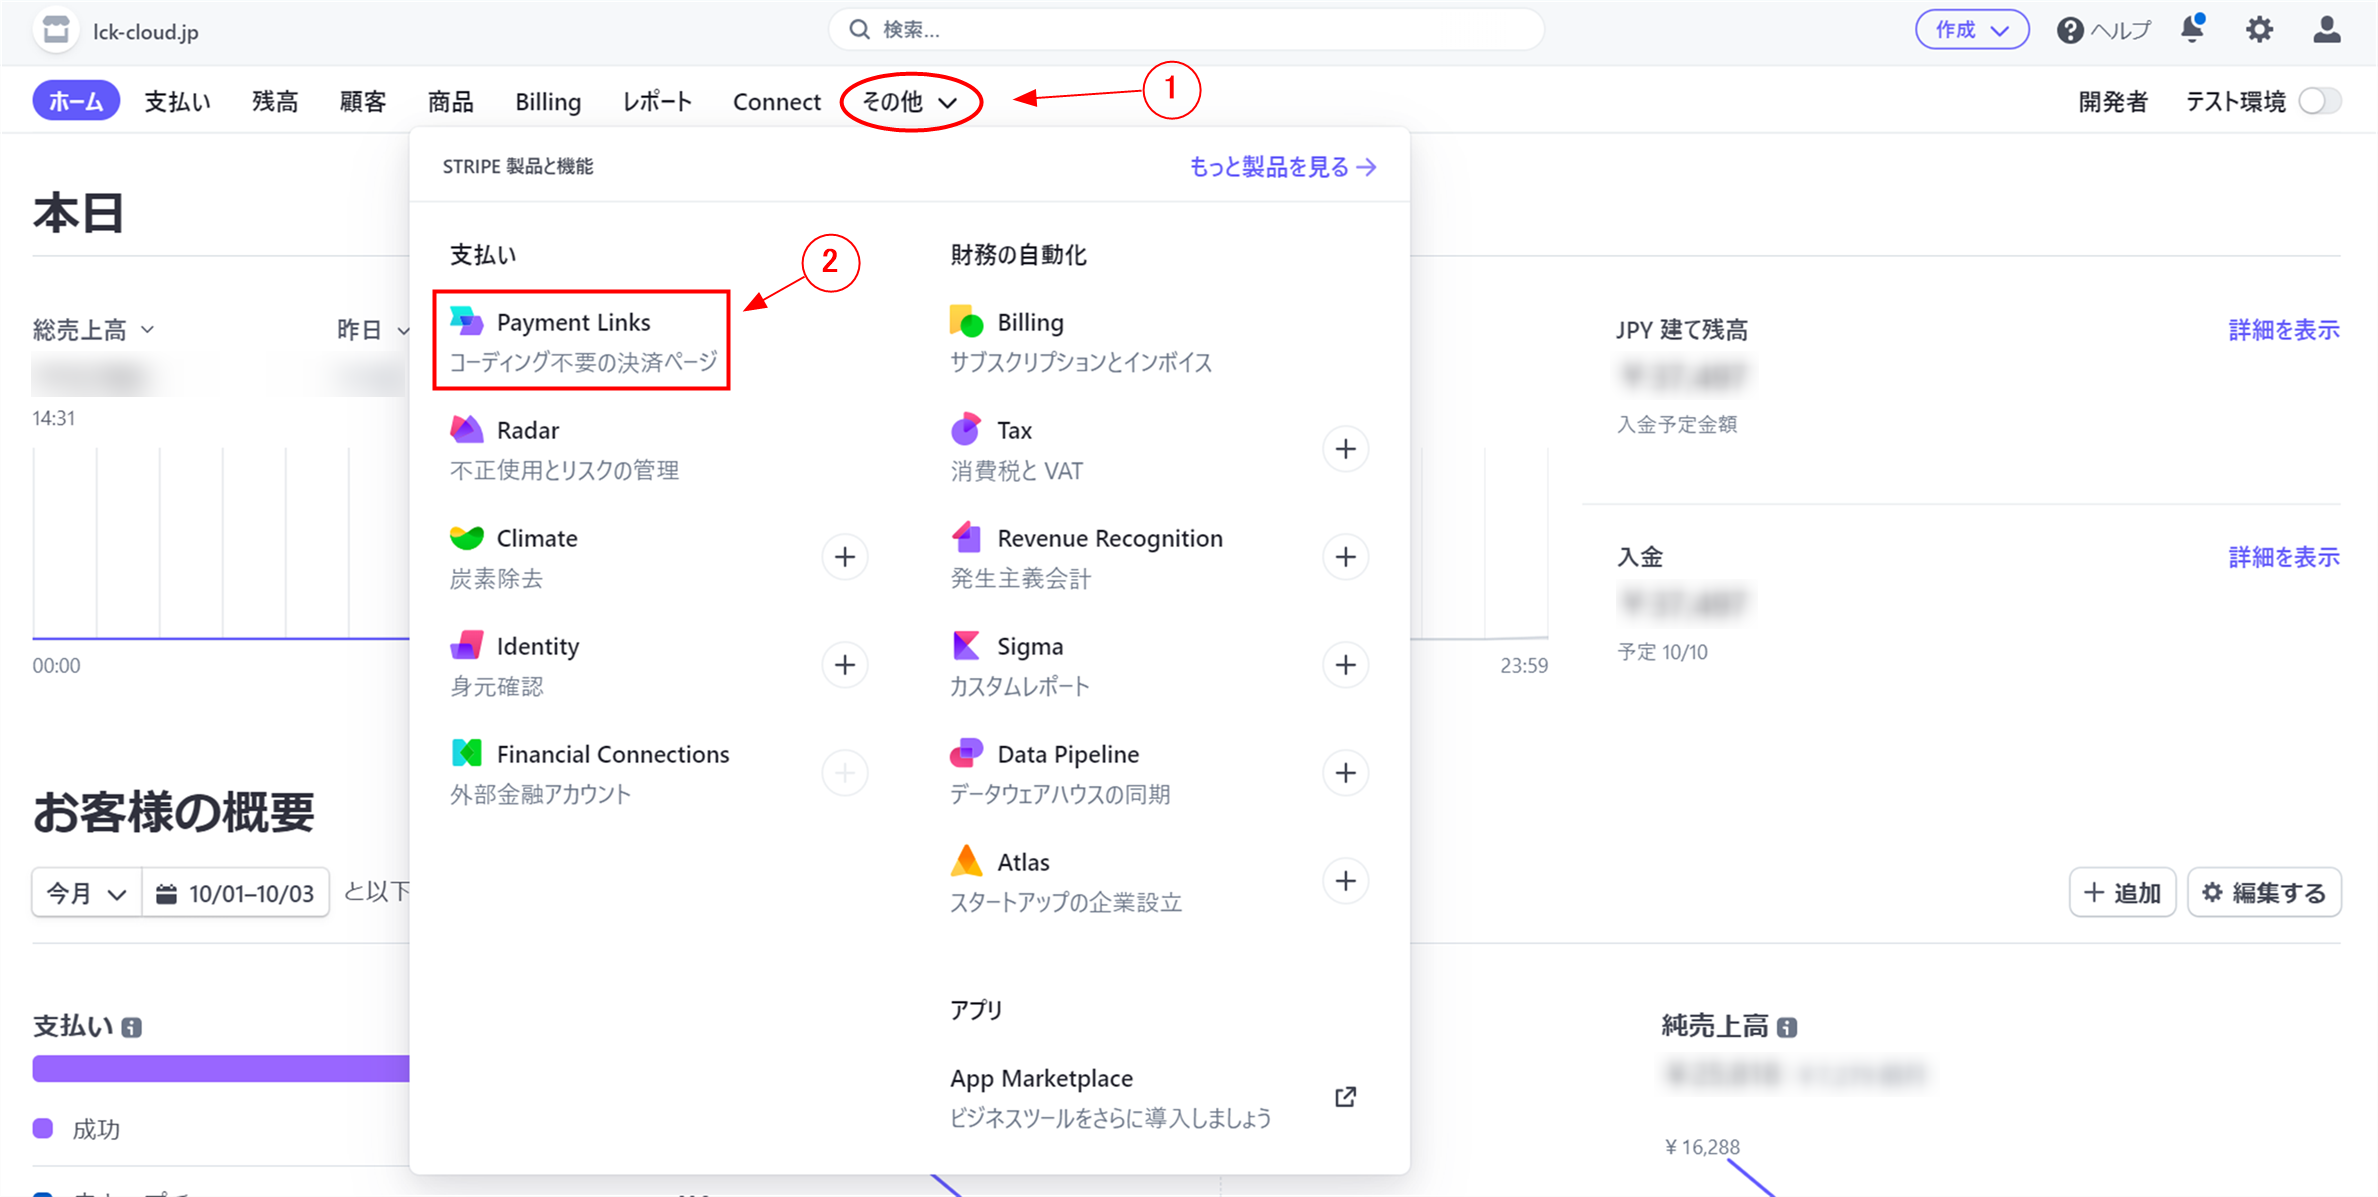Click the Financial Connections icon
Viewport: 2378px width, 1197px height.
pyautogui.click(x=466, y=753)
